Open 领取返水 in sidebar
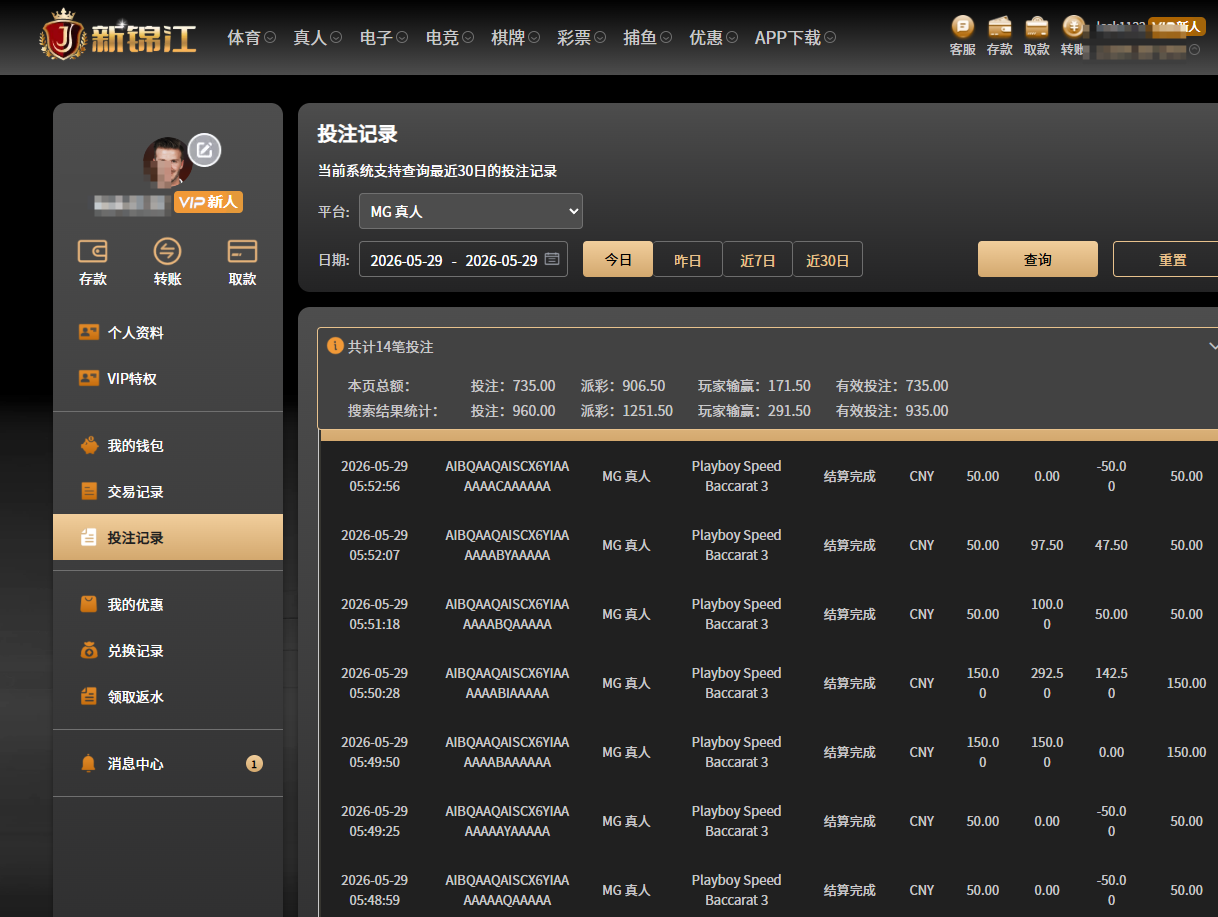Screen dimensions: 1218x917 click(x=168, y=696)
